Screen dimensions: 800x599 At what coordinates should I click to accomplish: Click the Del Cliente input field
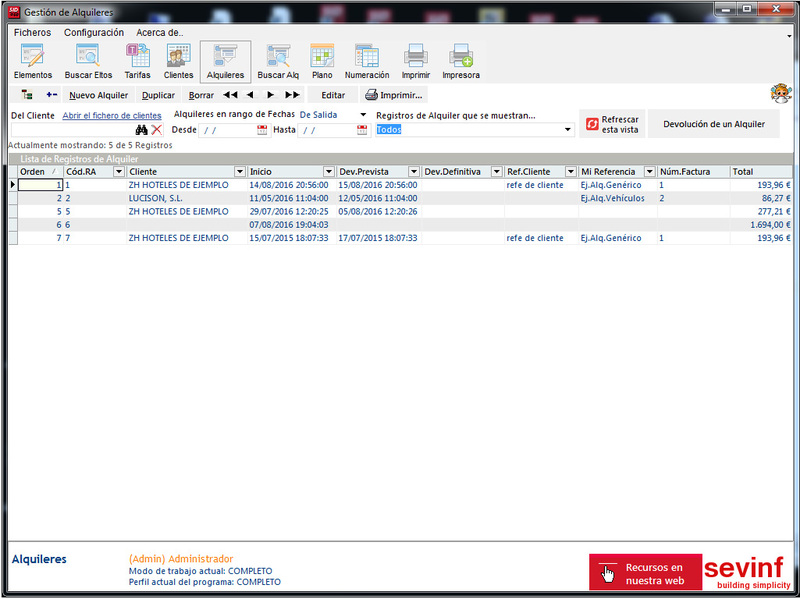72,130
